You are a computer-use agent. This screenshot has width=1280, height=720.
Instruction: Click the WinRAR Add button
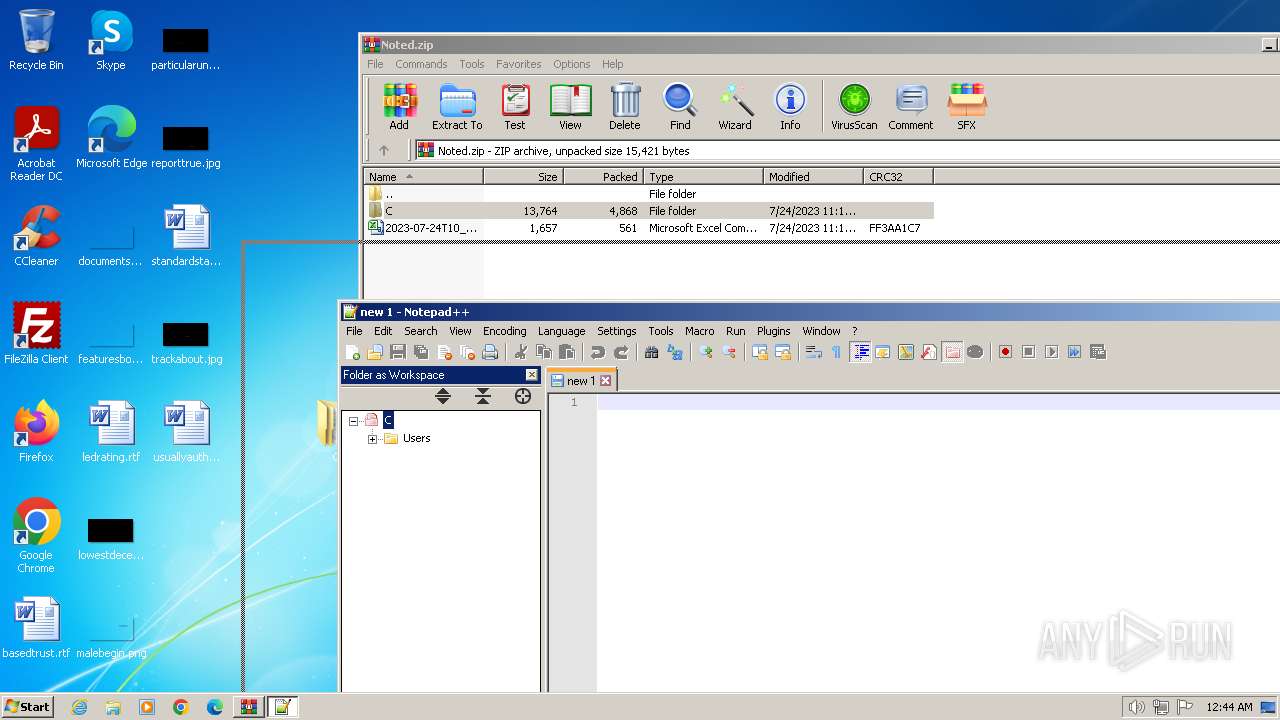tap(399, 107)
